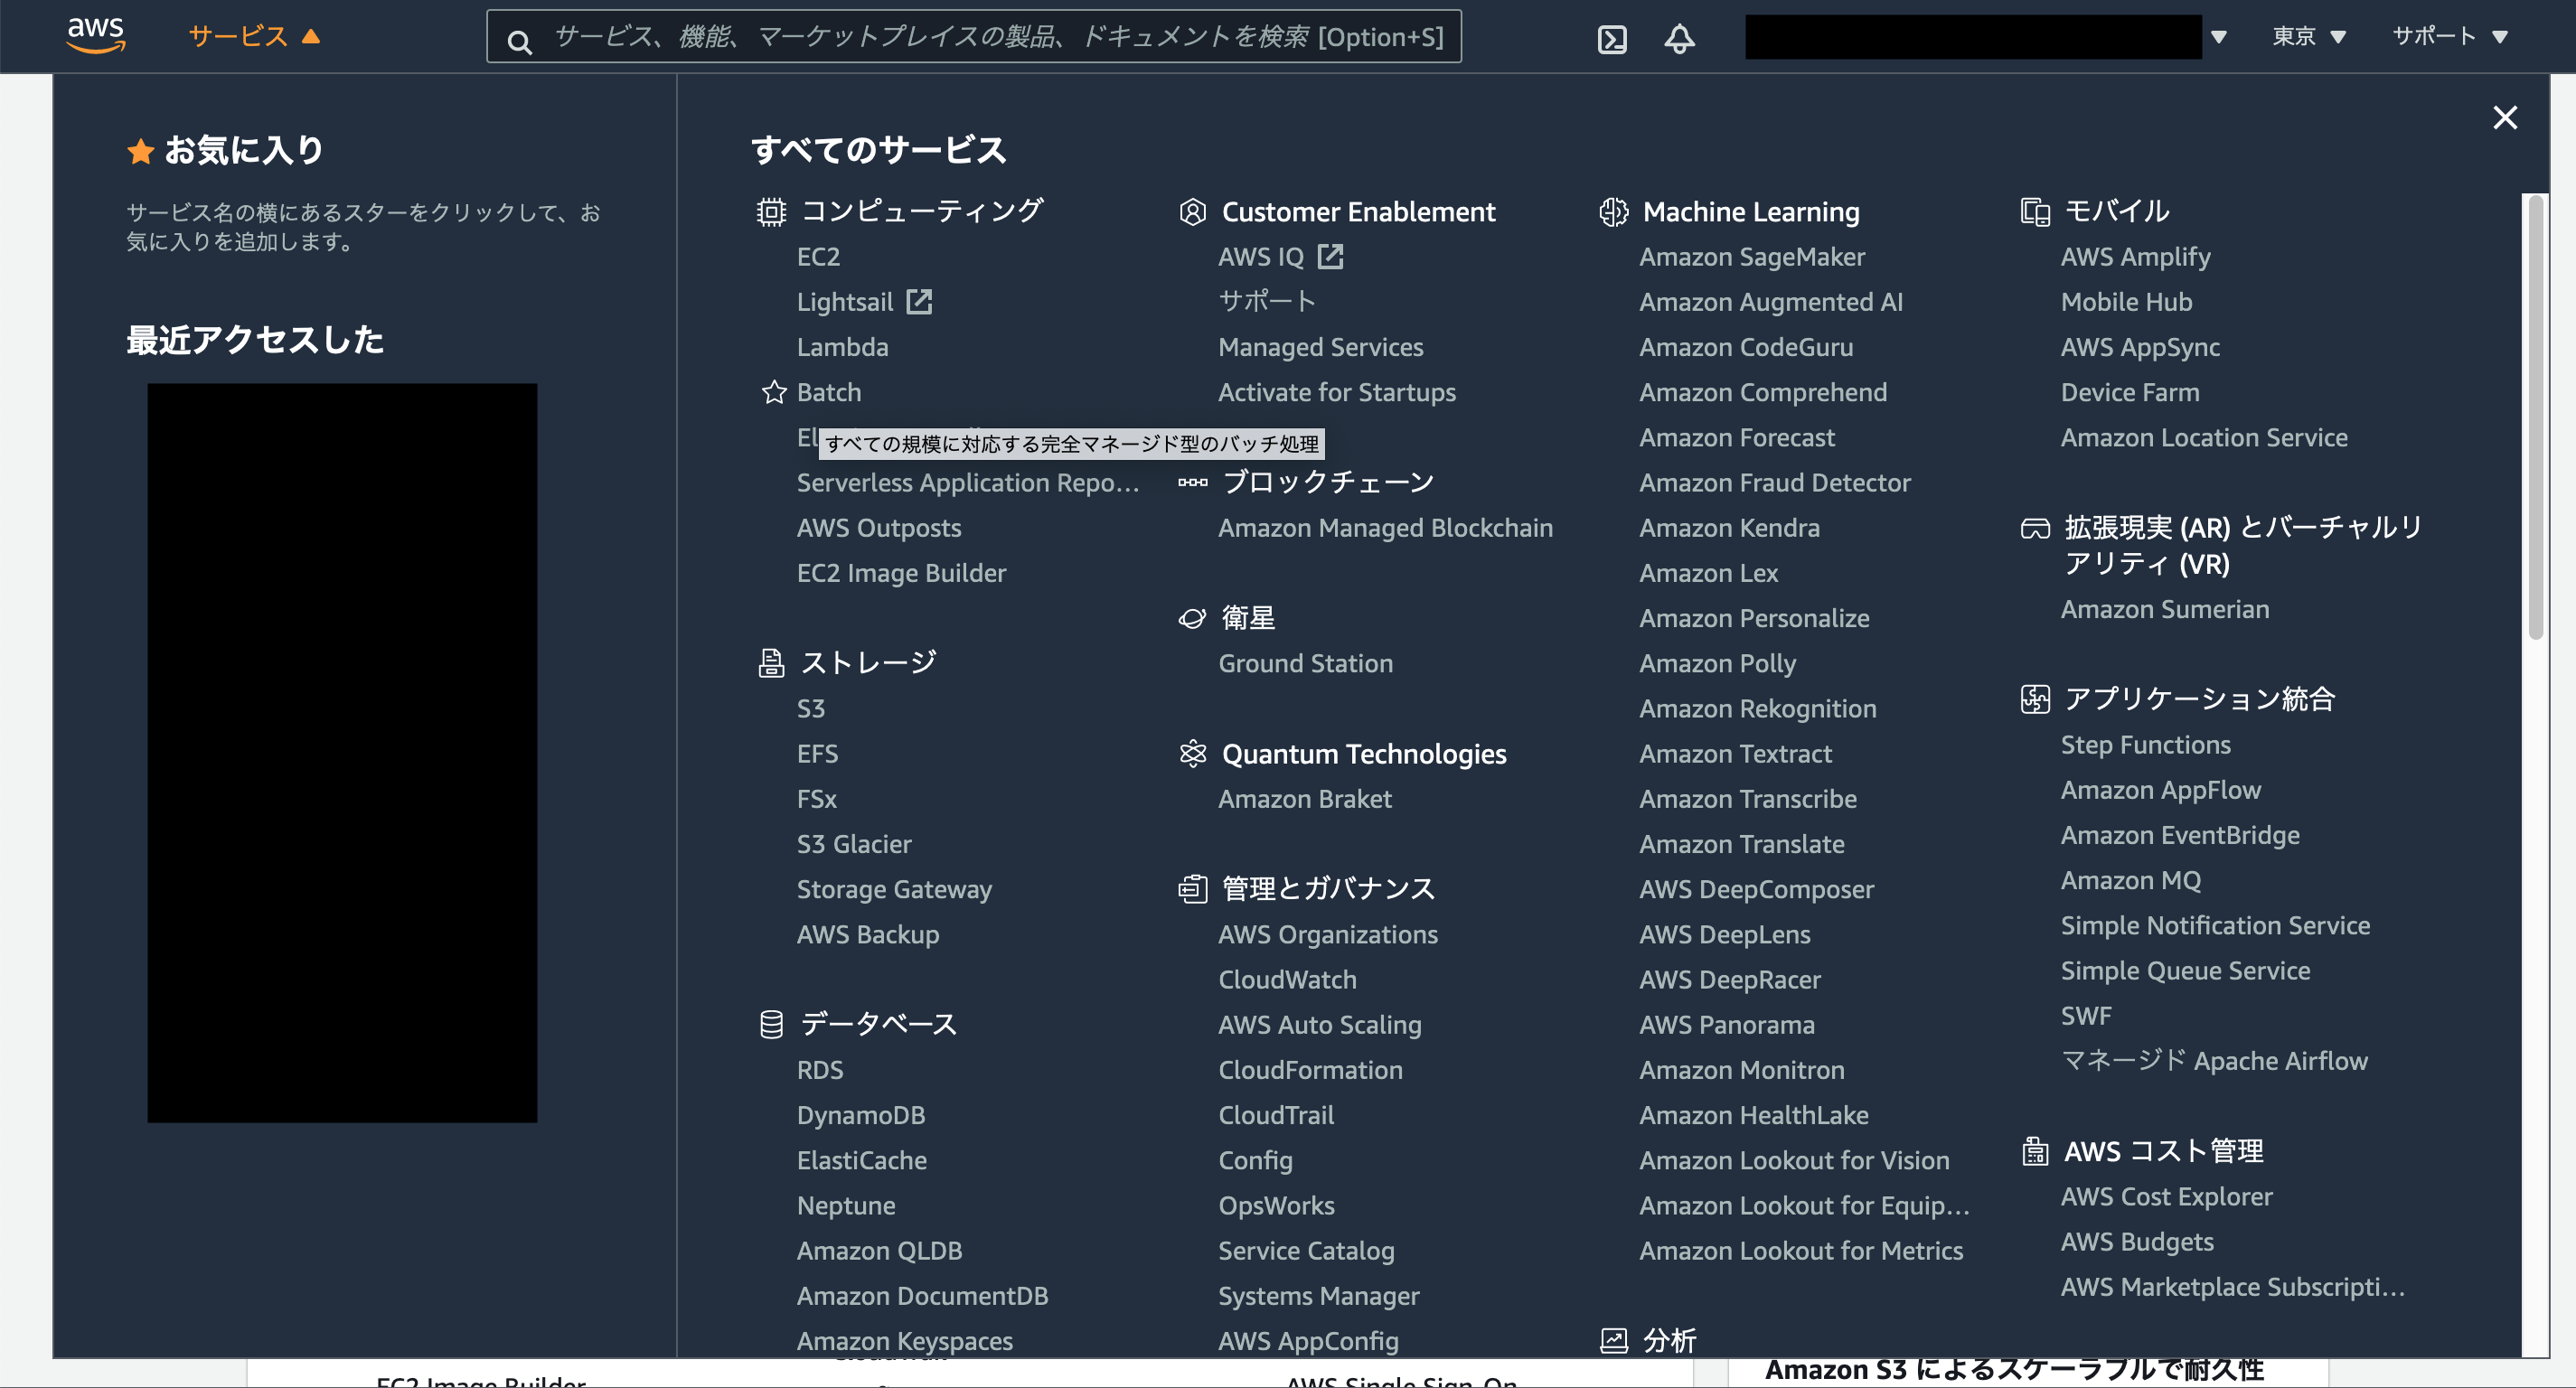The width and height of the screenshot is (2576, 1388).
Task: Focus the service search input field
Action: coord(974,37)
